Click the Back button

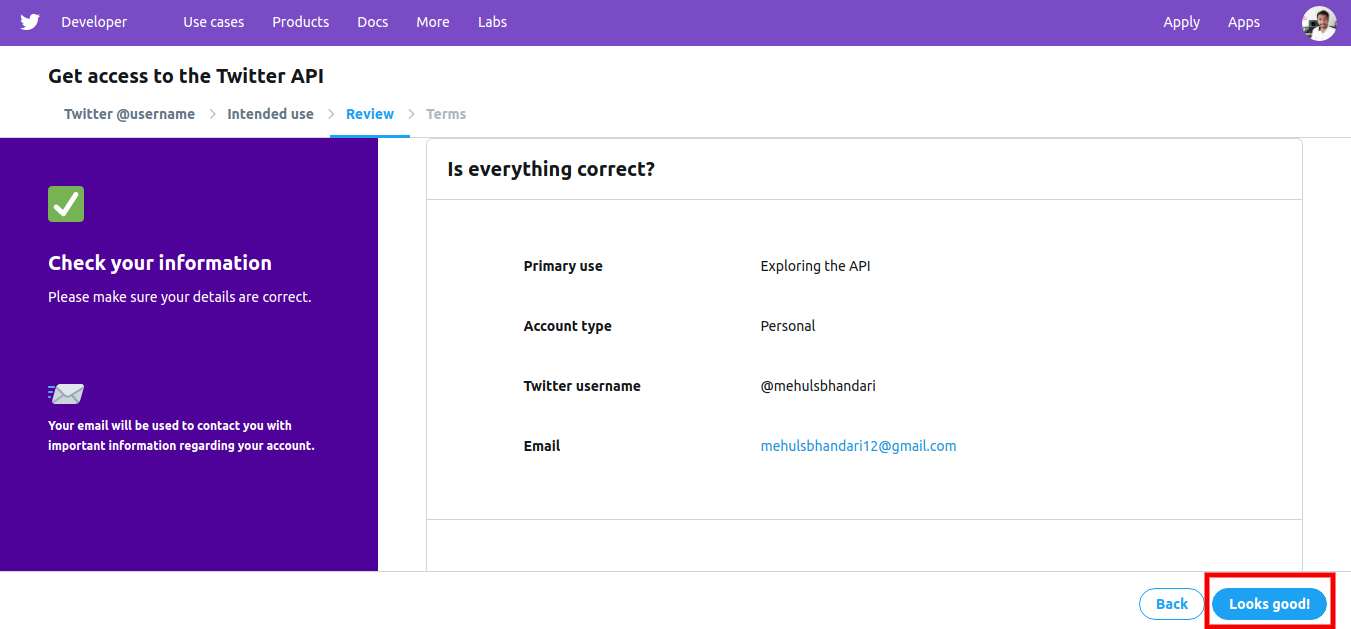[x=1172, y=604]
